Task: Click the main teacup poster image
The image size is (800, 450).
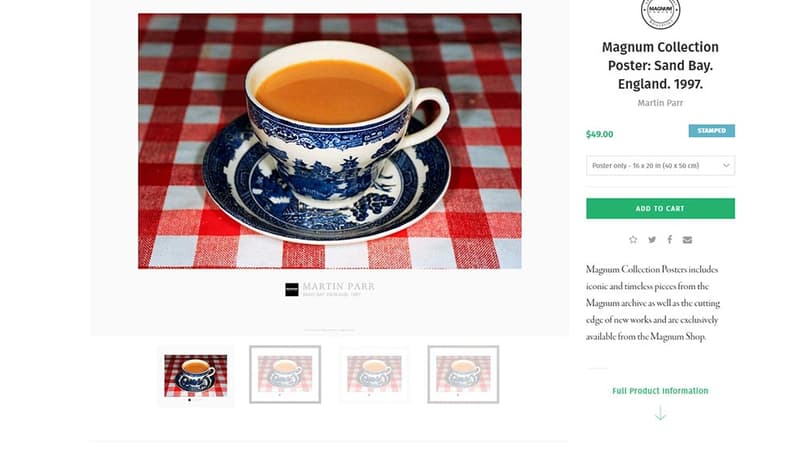Action: pyautogui.click(x=329, y=140)
